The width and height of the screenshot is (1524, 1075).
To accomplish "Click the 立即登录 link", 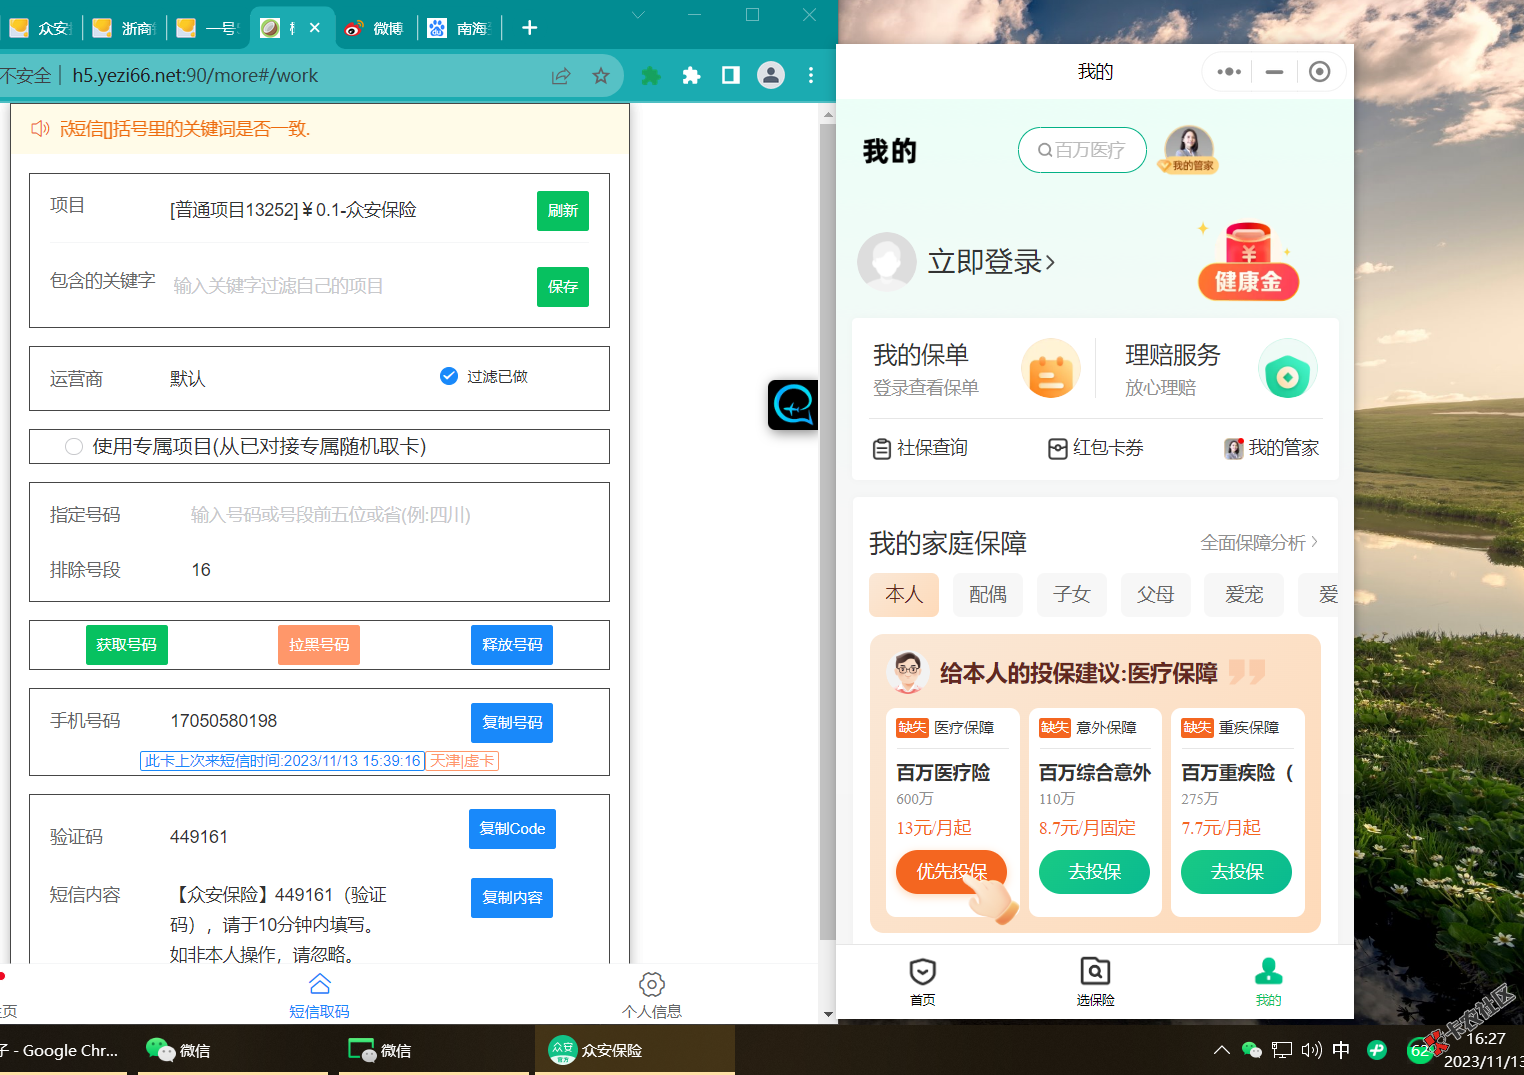I will [x=991, y=262].
